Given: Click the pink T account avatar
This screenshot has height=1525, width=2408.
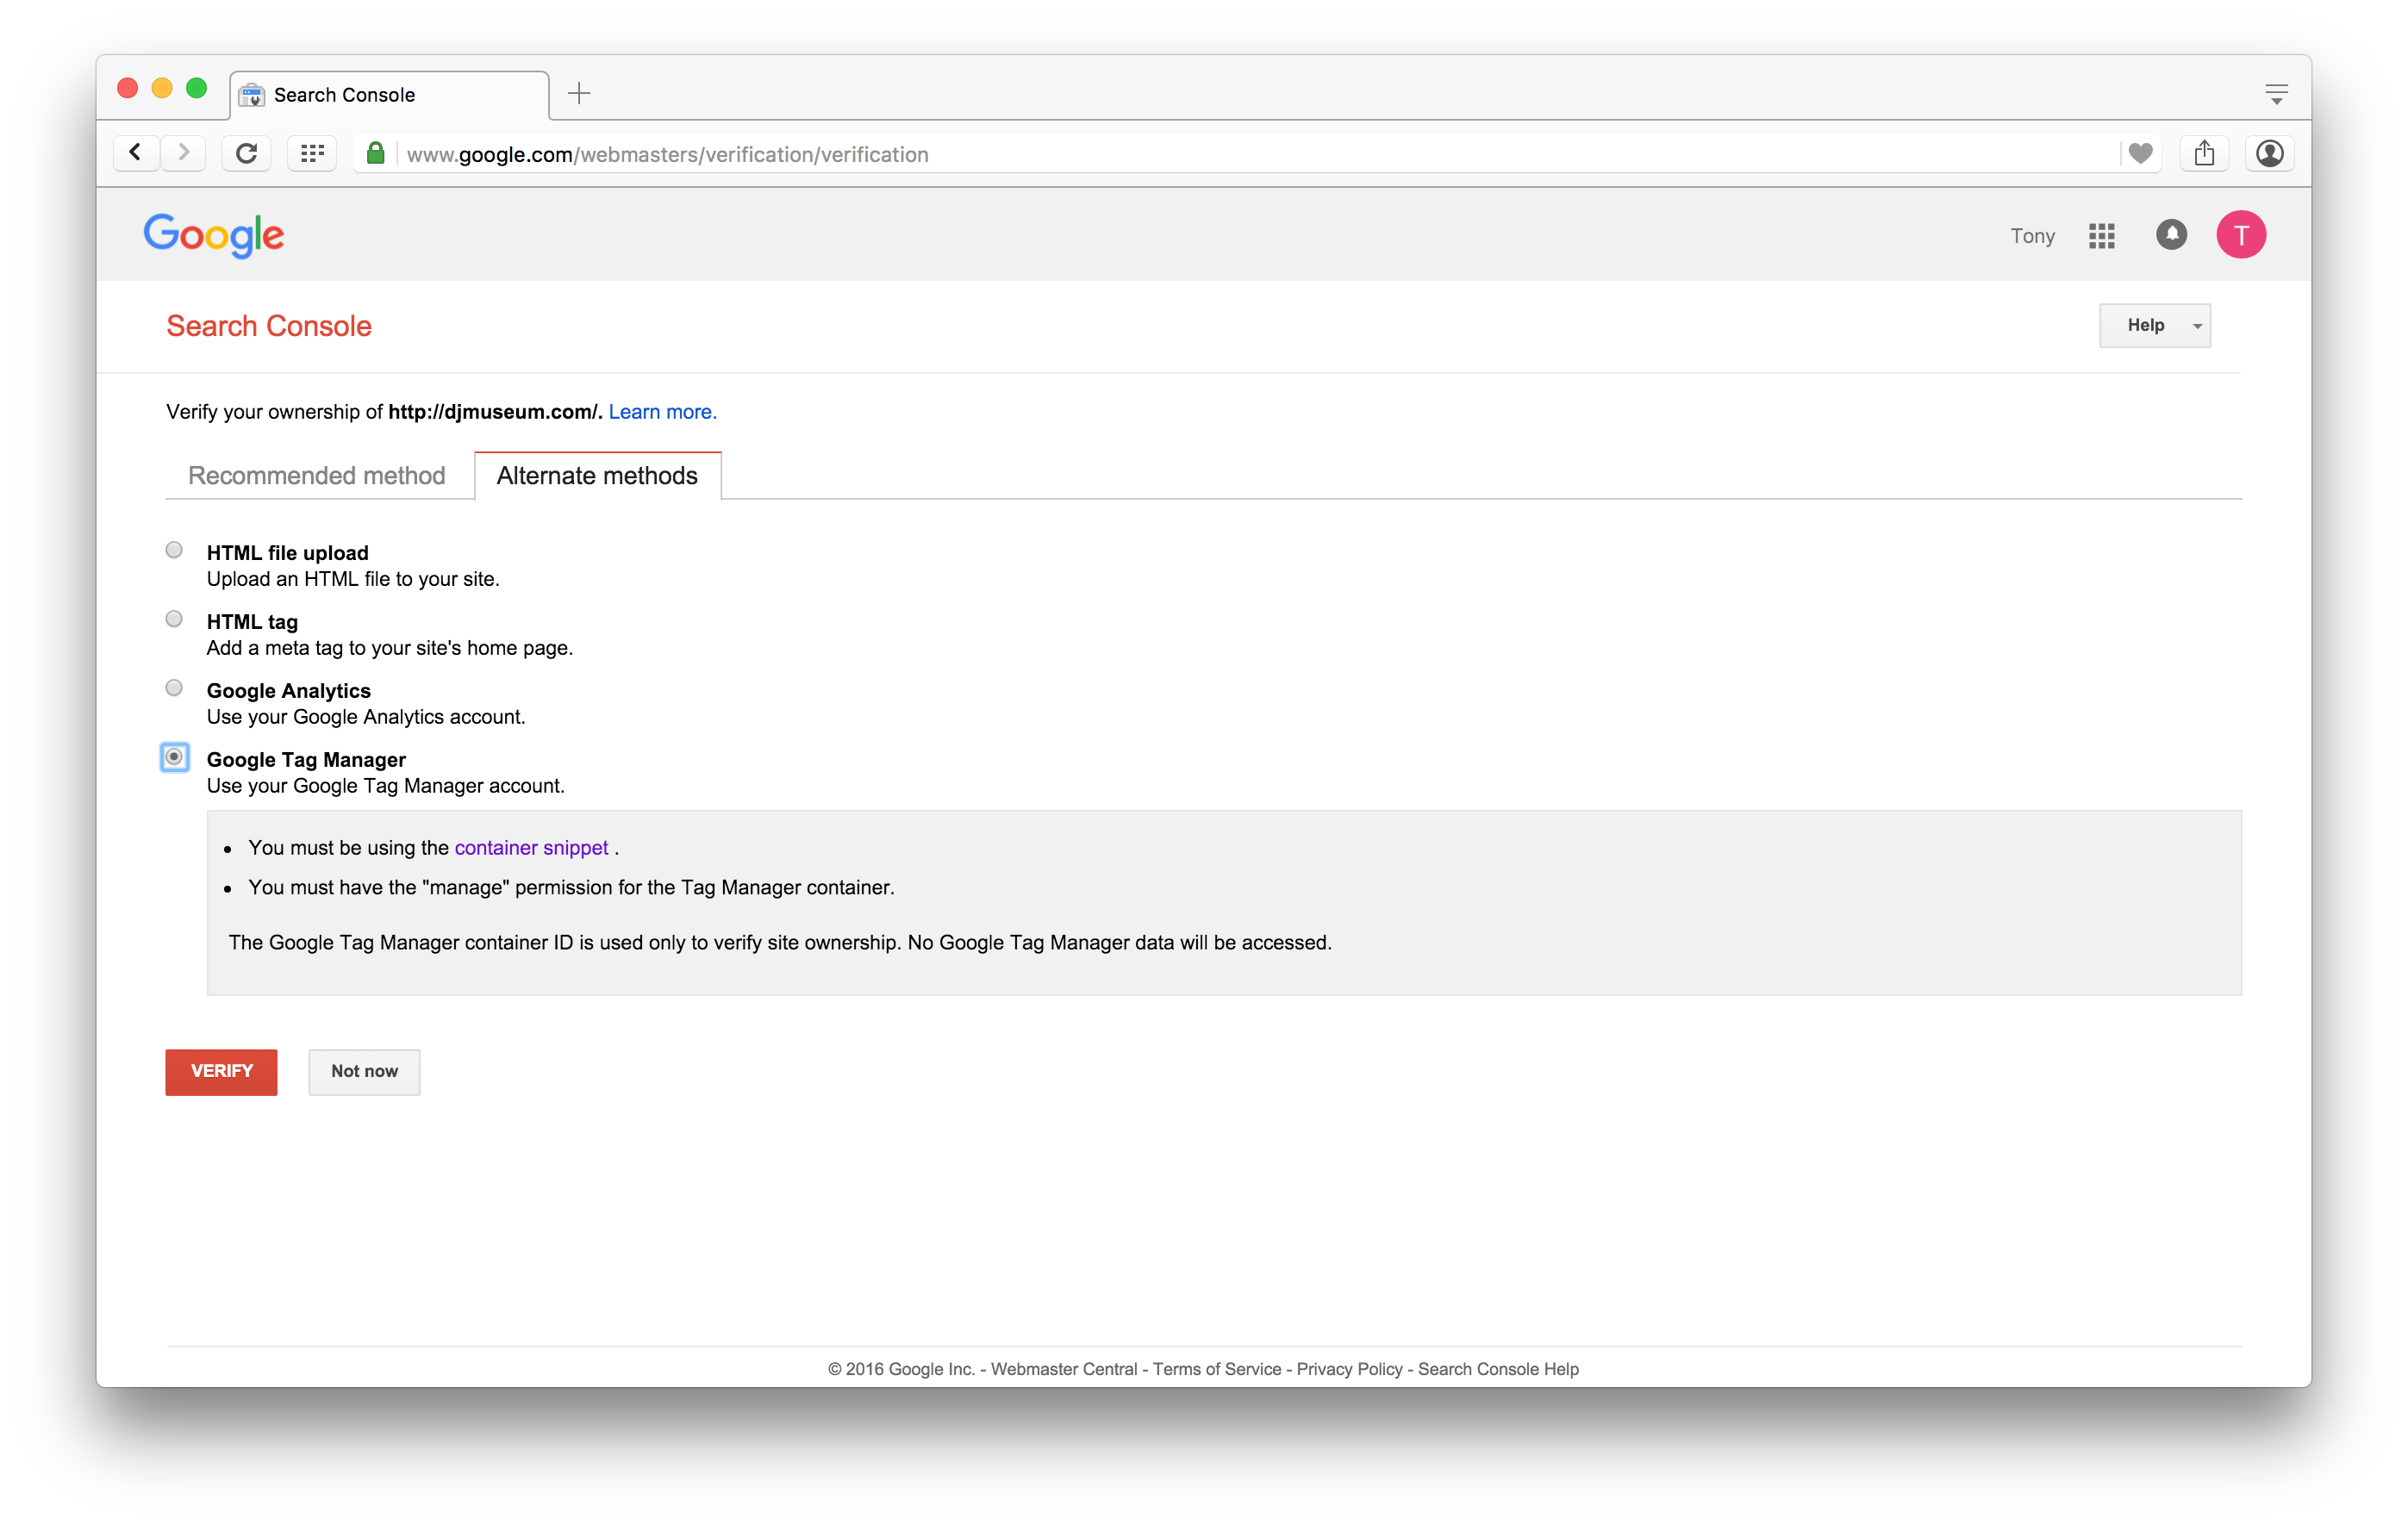Looking at the screenshot, I should (2240, 235).
